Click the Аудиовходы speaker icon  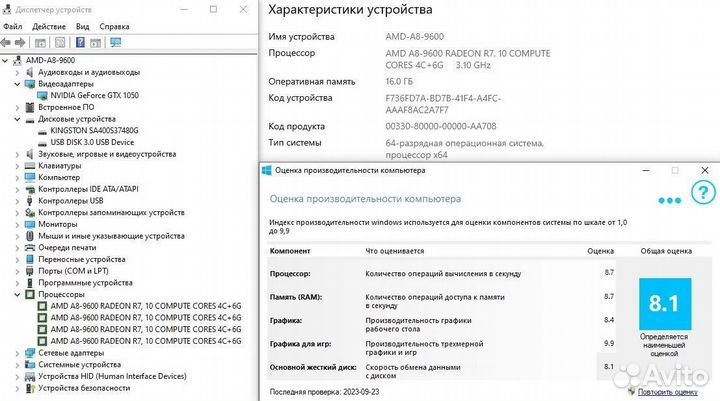click(30, 72)
